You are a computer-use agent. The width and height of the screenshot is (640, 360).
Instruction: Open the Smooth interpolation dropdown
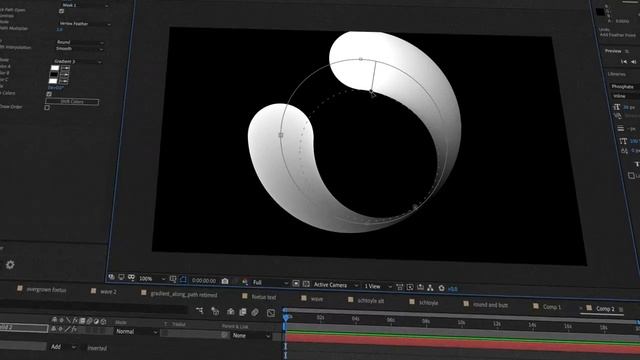(79, 49)
